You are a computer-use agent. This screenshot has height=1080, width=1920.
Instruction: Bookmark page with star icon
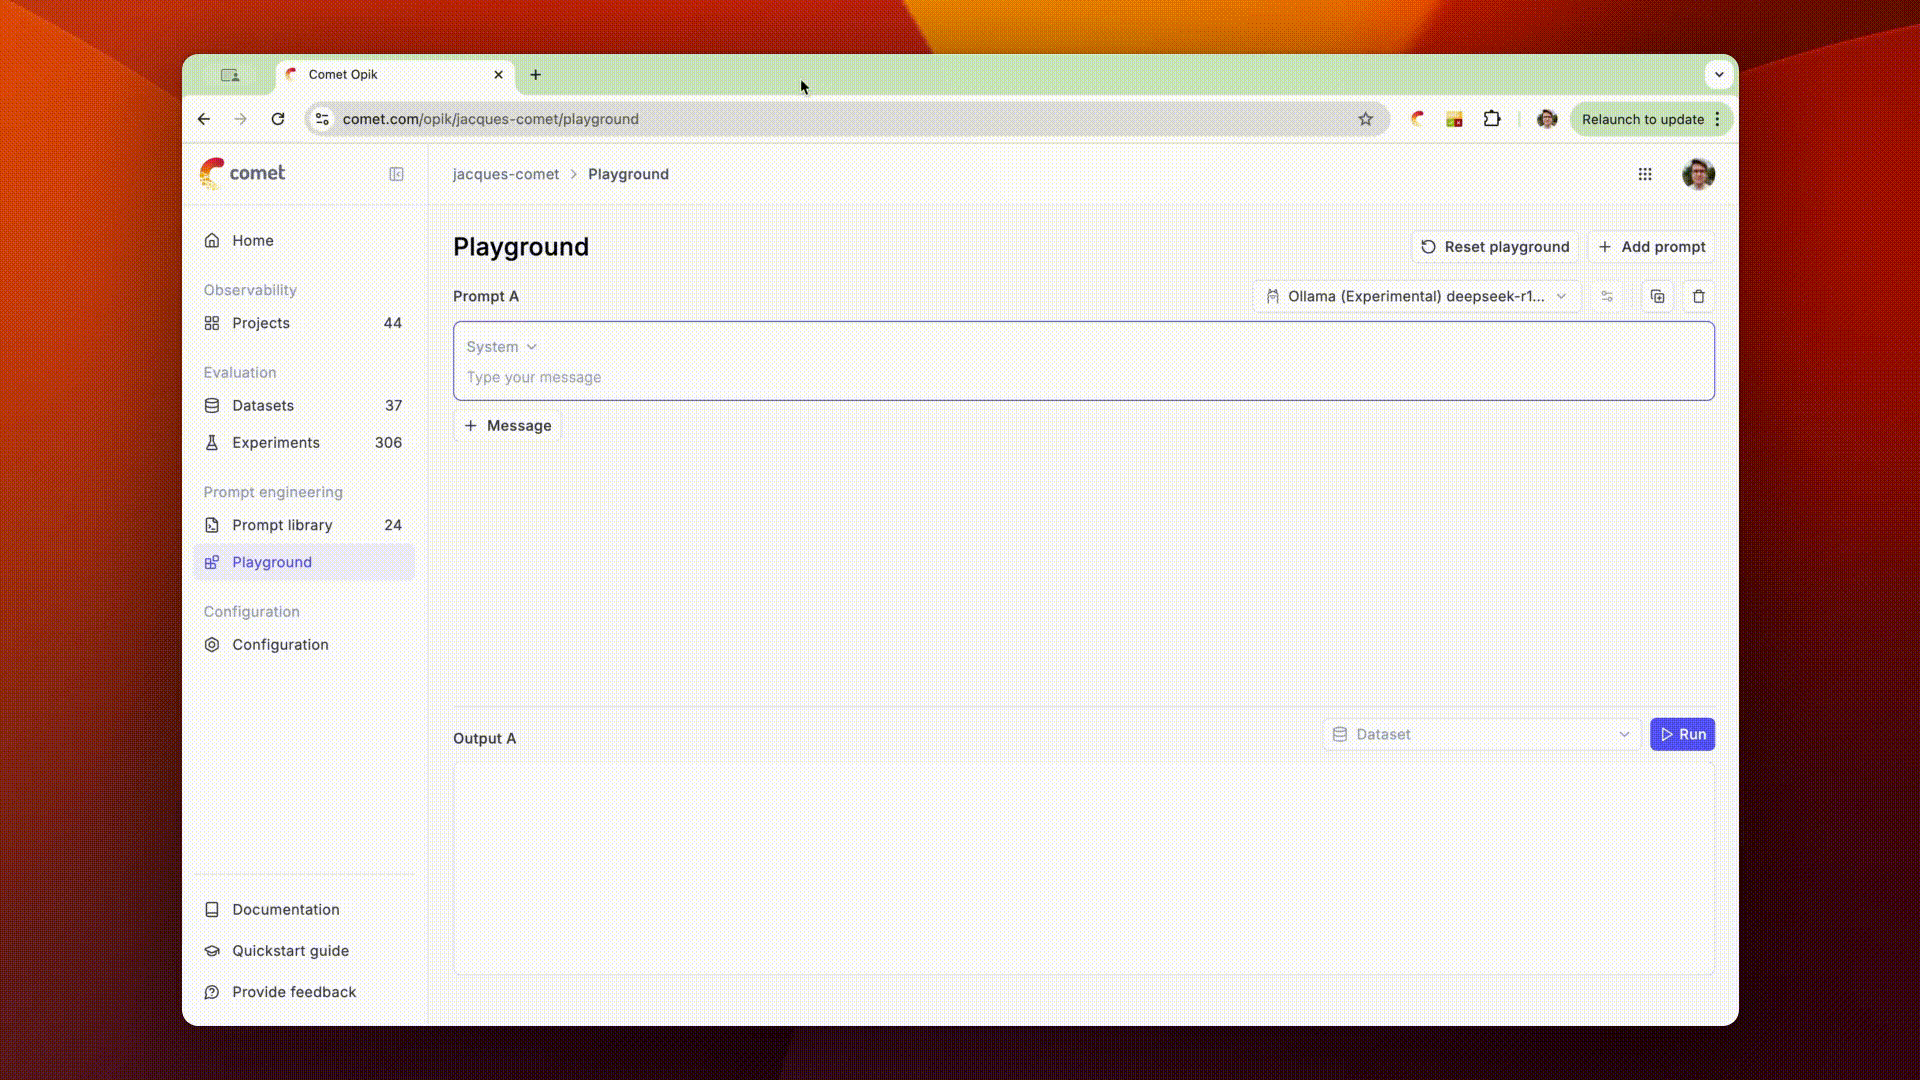[1365, 119]
